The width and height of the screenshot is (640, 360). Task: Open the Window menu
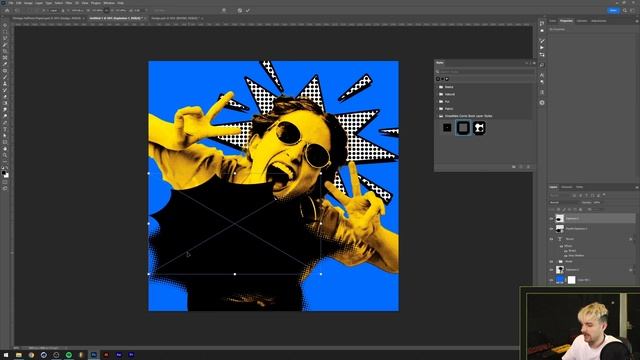pyautogui.click(x=109, y=3)
